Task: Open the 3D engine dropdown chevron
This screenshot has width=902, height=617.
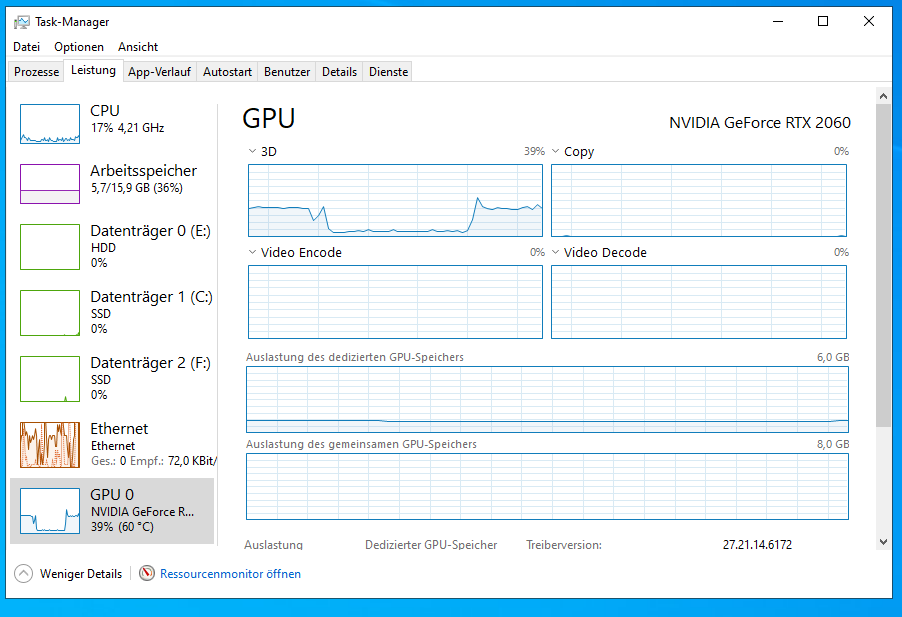Action: [x=252, y=152]
